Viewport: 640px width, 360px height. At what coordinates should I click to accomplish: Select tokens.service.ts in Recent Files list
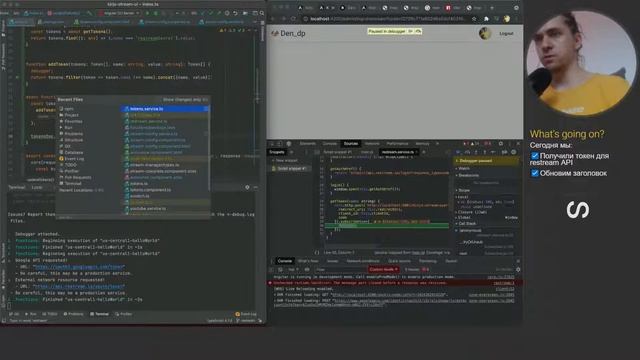click(x=165, y=109)
